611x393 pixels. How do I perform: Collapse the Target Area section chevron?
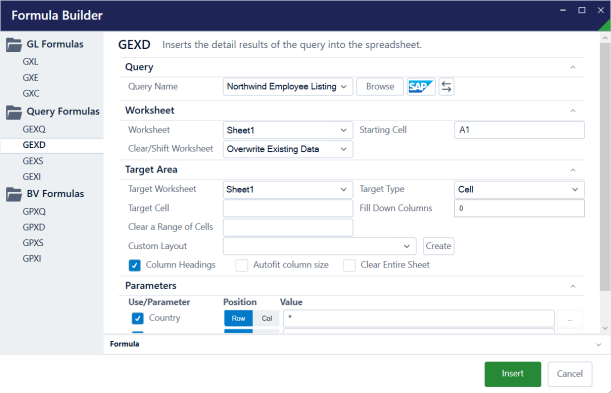pos(573,170)
